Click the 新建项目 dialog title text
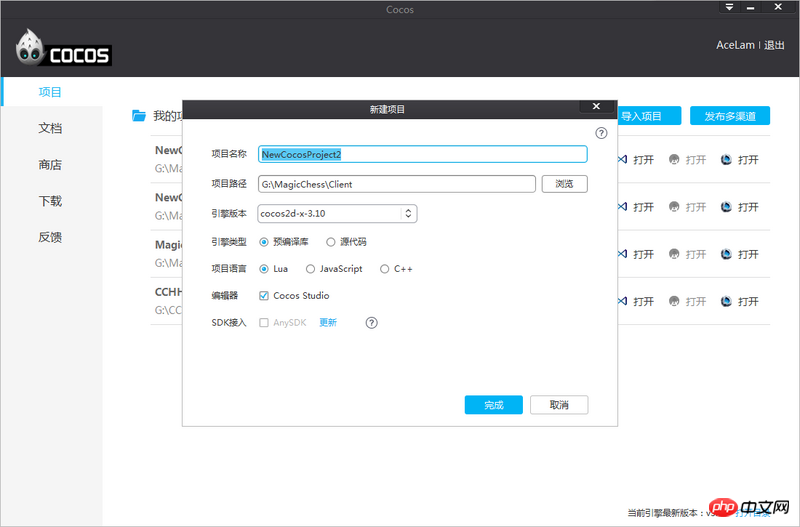 click(x=387, y=109)
